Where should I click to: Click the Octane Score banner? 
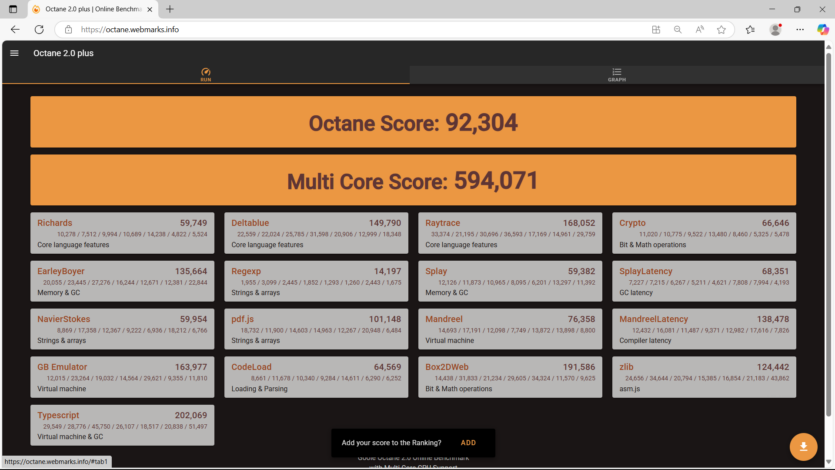pyautogui.click(x=413, y=122)
